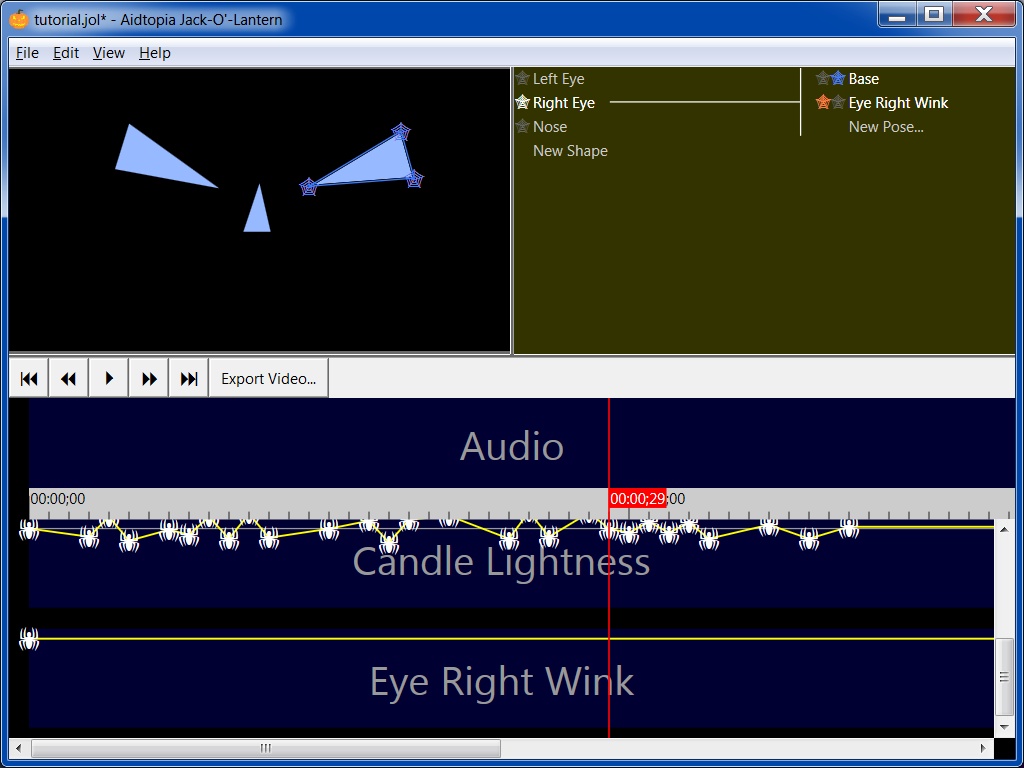The height and width of the screenshot is (768, 1024).
Task: Toggle the gray web icon beside Base
Action: click(823, 79)
